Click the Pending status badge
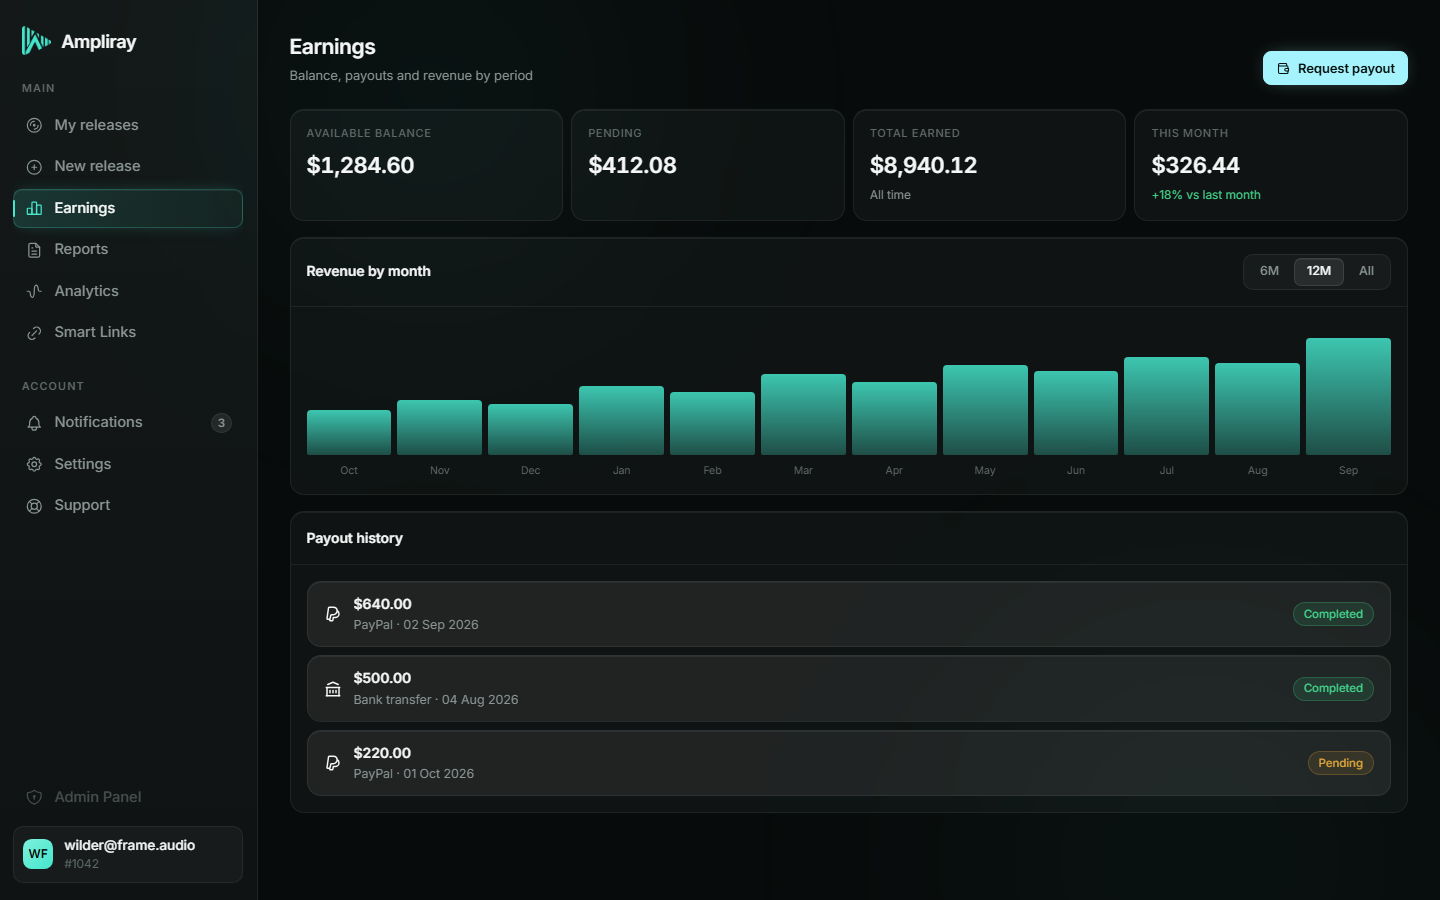The width and height of the screenshot is (1440, 900). point(1340,763)
